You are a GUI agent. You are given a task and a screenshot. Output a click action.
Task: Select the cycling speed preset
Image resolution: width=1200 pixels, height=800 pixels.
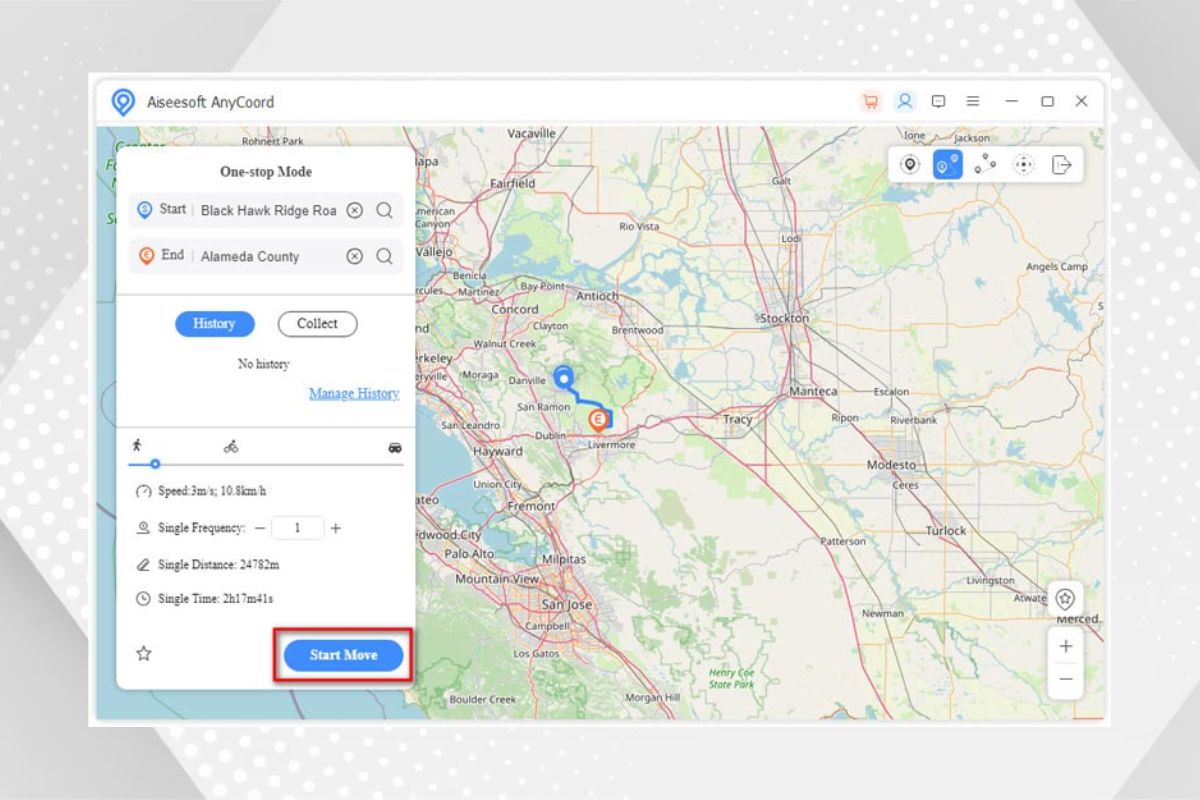231,447
